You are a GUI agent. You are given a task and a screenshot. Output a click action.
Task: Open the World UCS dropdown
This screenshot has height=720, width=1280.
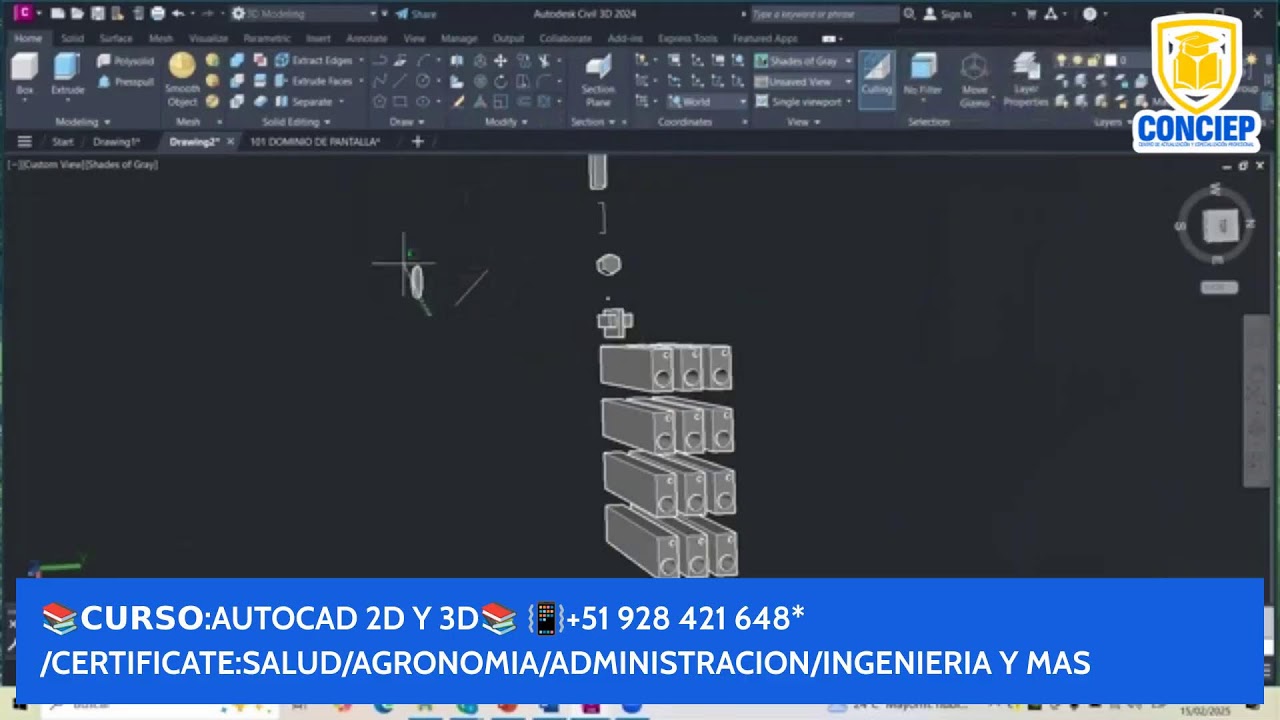click(x=707, y=101)
